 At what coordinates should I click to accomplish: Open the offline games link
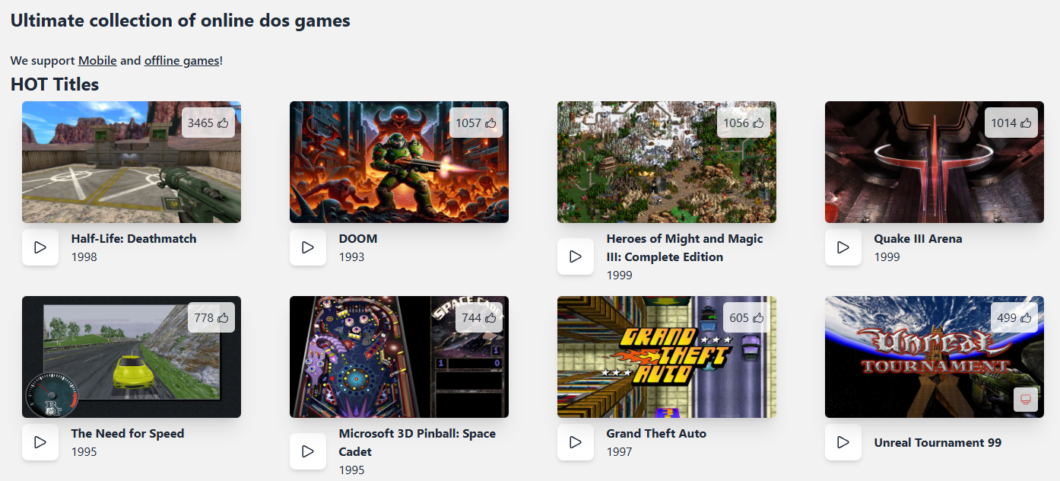tap(182, 61)
